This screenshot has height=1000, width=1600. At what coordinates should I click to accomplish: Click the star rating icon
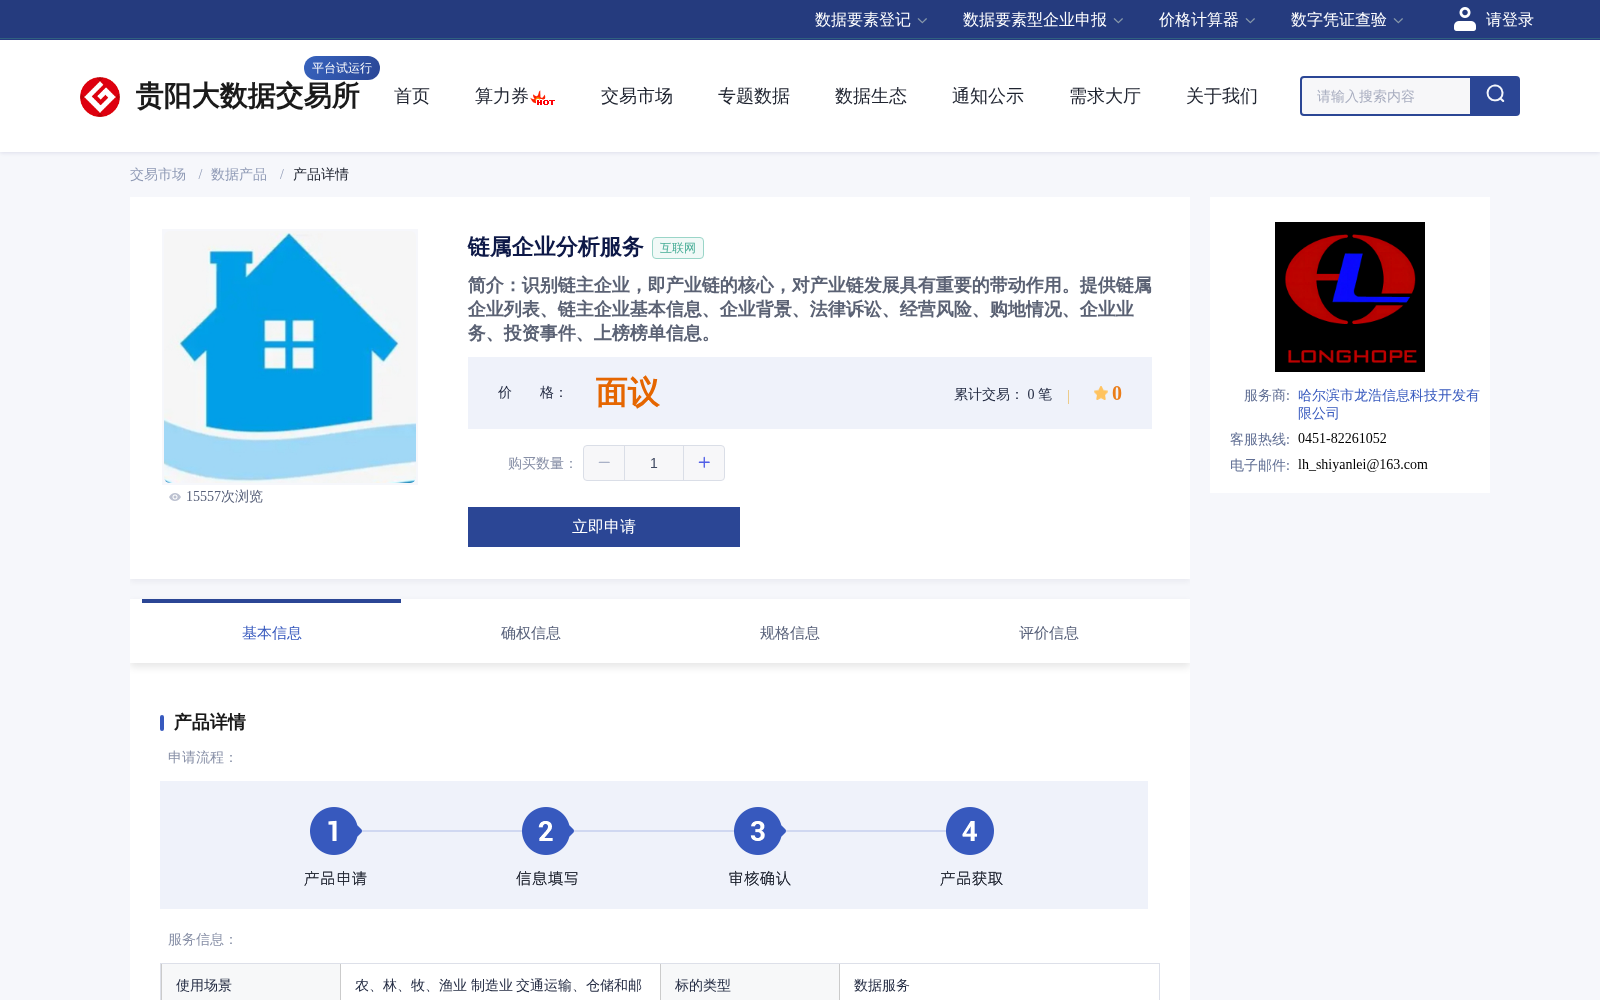click(x=1100, y=393)
